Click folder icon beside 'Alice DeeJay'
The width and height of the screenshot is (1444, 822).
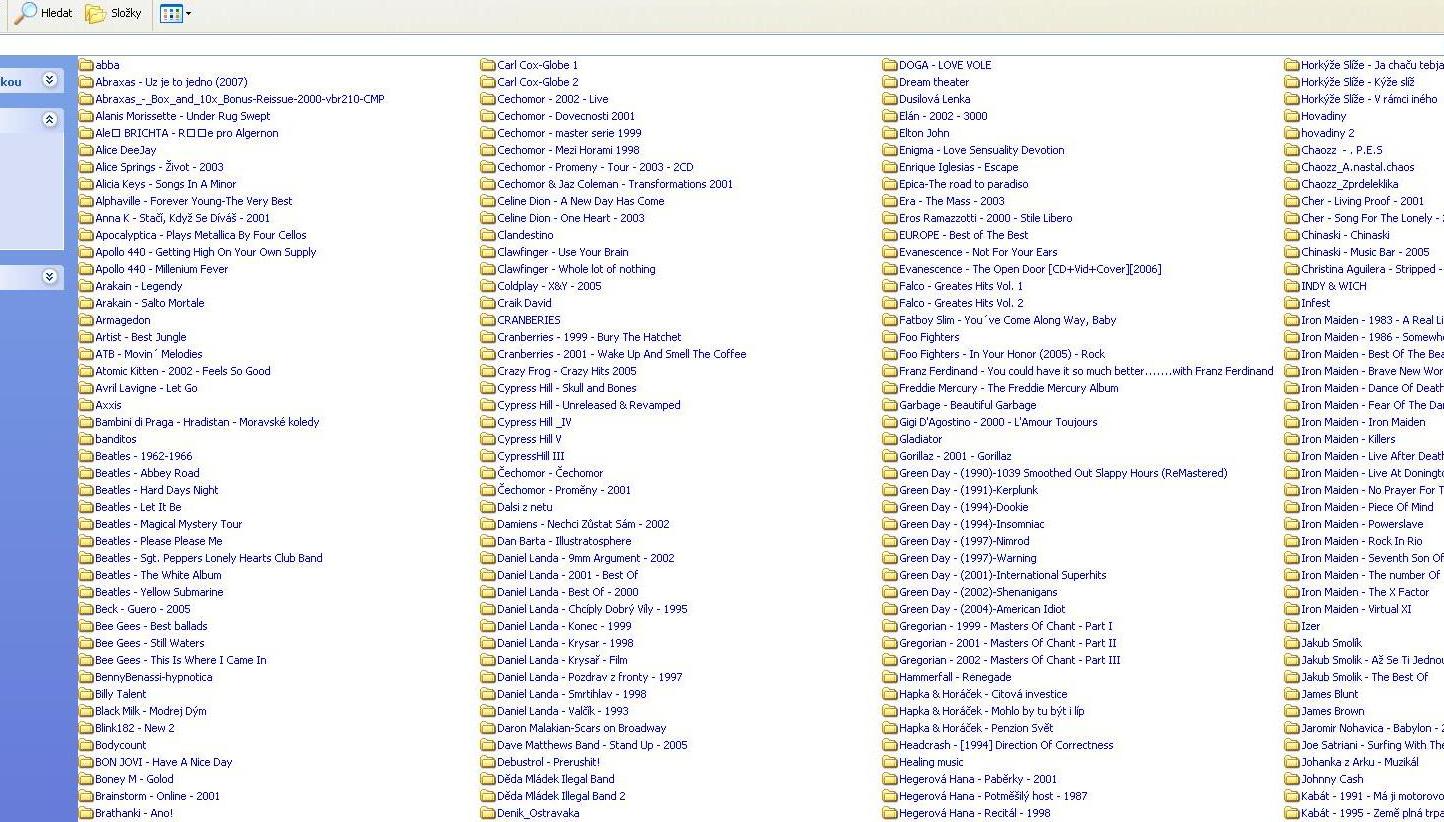pyautogui.click(x=86, y=150)
